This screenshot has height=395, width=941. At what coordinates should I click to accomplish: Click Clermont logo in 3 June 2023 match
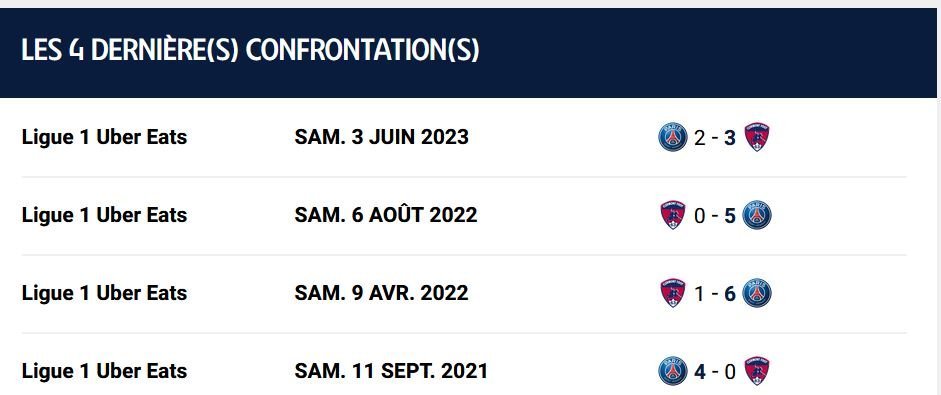click(757, 137)
